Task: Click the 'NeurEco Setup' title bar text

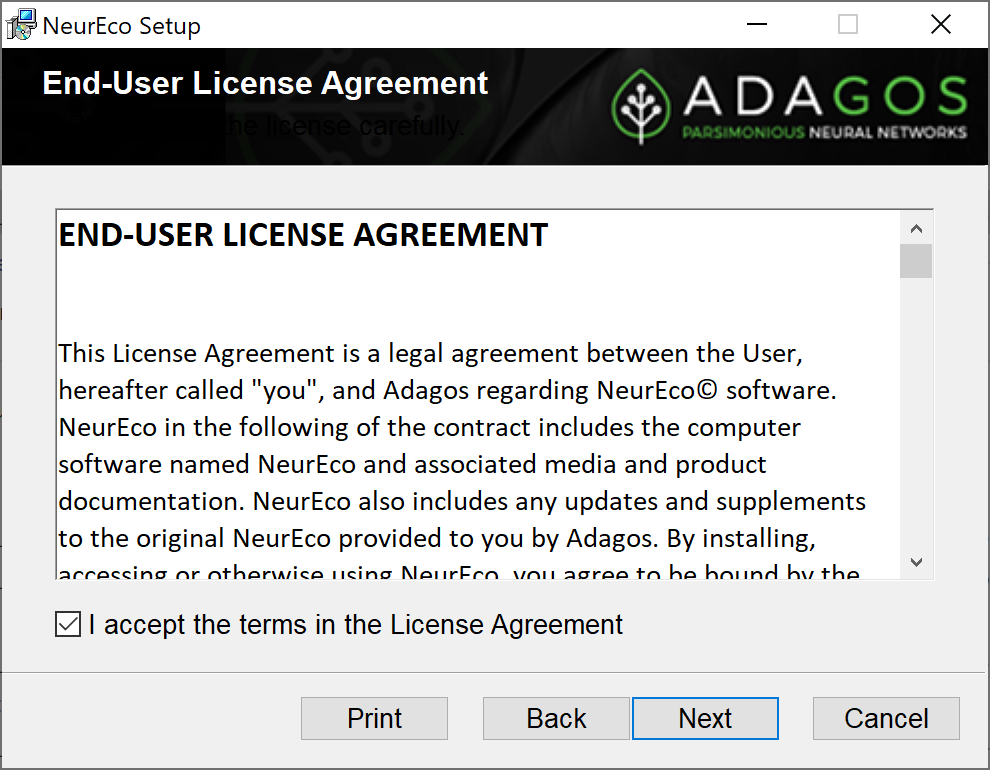Action: click(122, 26)
